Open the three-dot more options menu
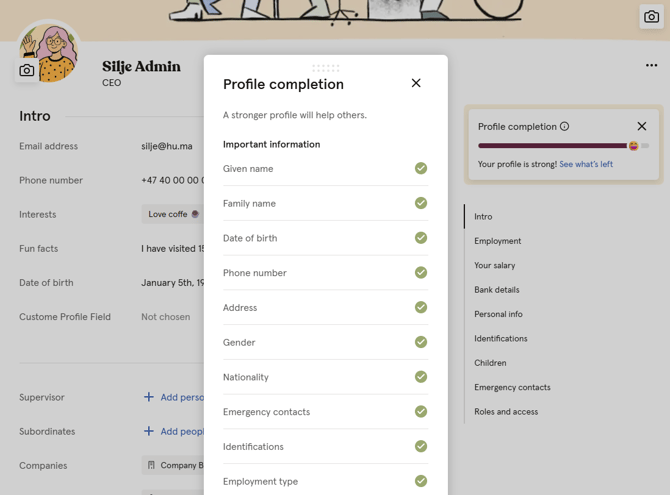Viewport: 670px width, 495px height. click(651, 66)
